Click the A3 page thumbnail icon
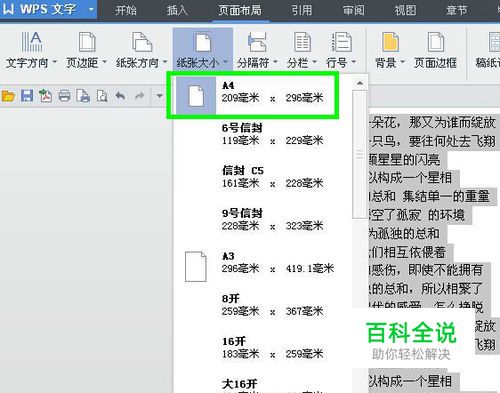This screenshot has width=500, height=393. click(196, 267)
